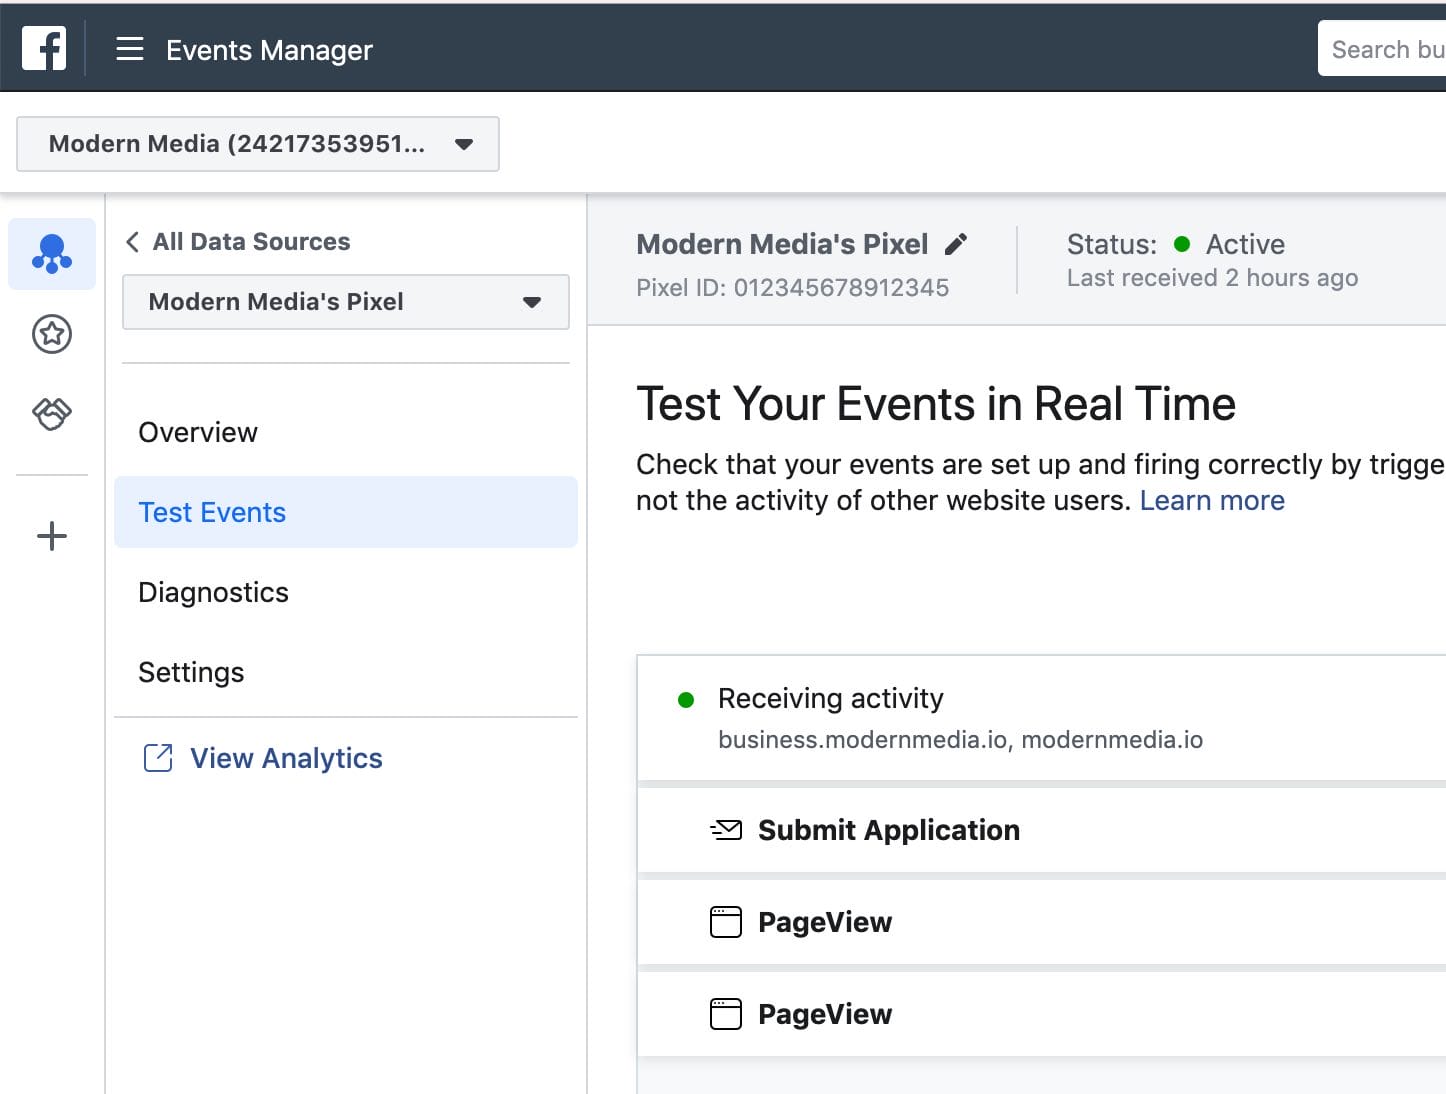Image resolution: width=1446 pixels, height=1094 pixels.
Task: Click the back chevron beside All Data Sources
Action: pyautogui.click(x=132, y=242)
